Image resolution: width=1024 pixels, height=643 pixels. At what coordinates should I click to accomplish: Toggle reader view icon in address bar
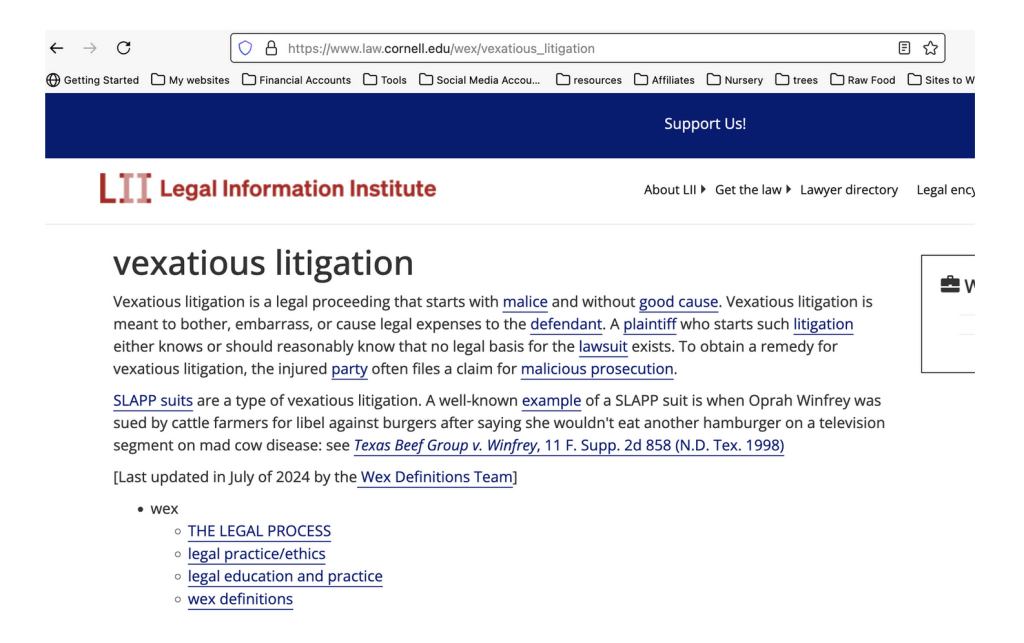(x=904, y=48)
